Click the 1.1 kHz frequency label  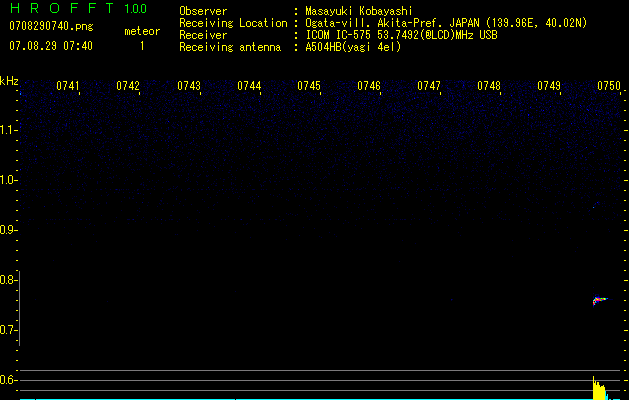point(7,130)
